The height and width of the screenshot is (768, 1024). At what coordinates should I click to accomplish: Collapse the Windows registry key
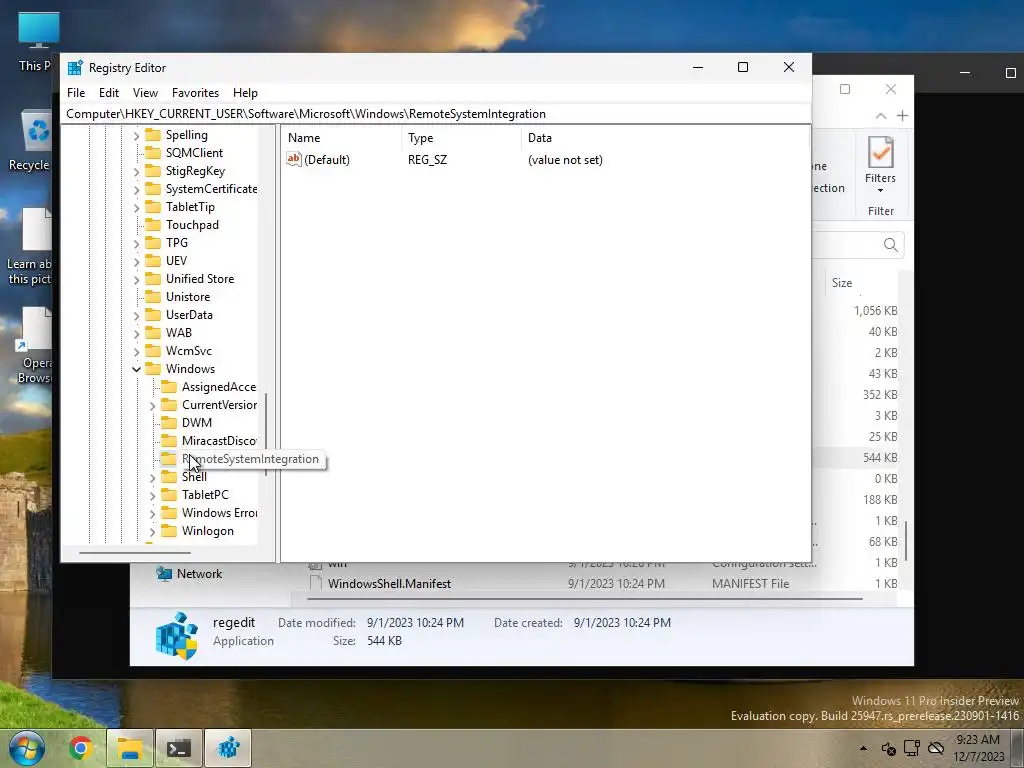[x=136, y=369]
